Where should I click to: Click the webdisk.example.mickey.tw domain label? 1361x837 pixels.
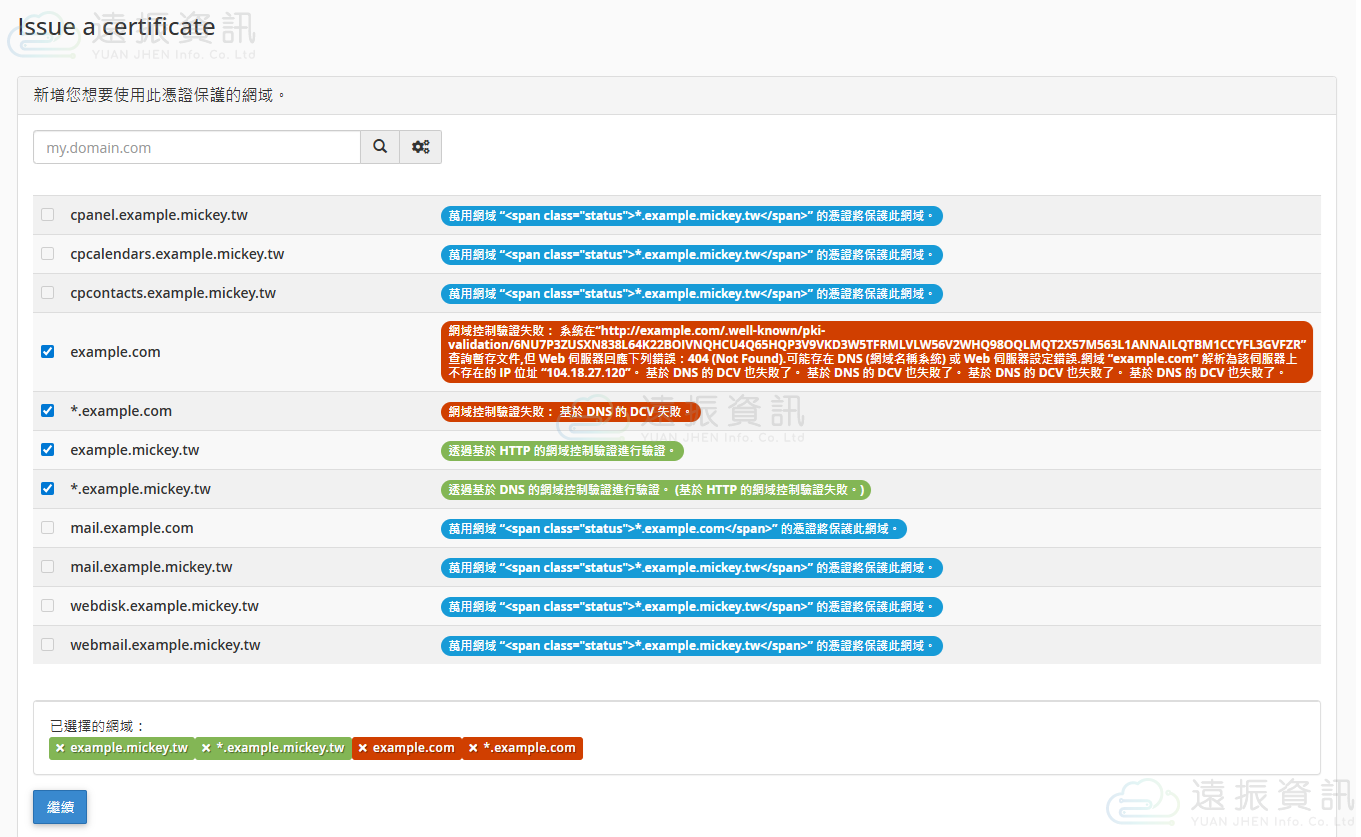tap(164, 606)
